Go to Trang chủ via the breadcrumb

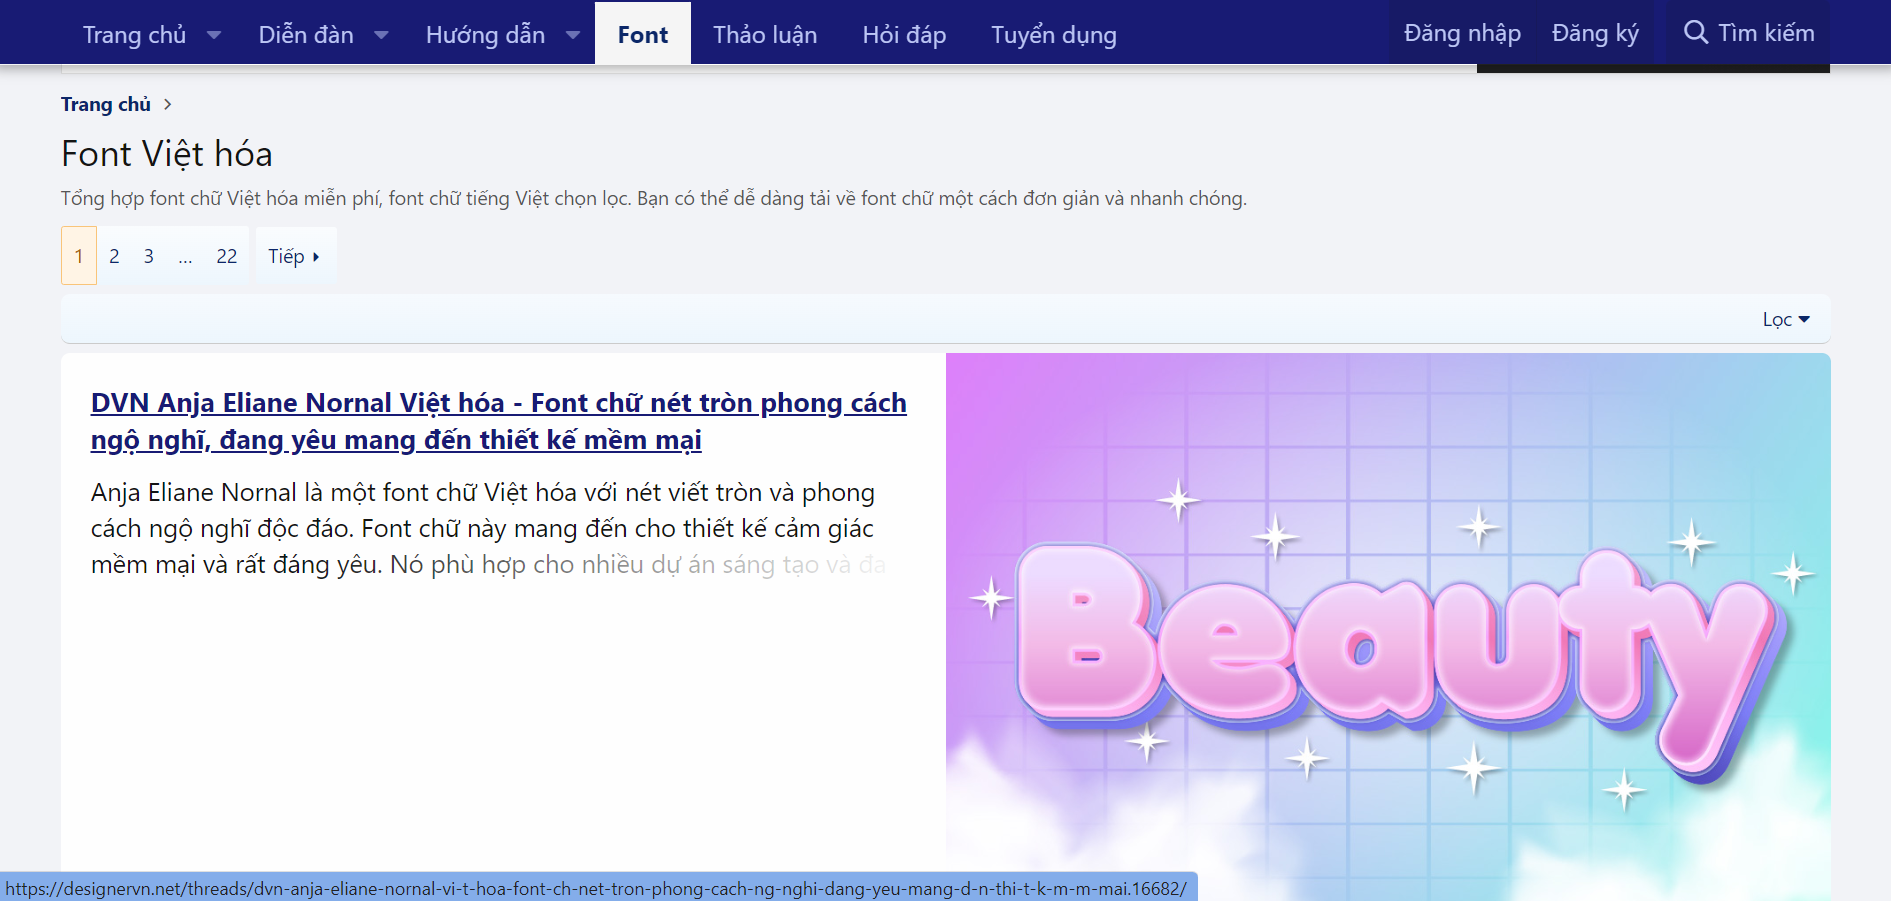[105, 104]
